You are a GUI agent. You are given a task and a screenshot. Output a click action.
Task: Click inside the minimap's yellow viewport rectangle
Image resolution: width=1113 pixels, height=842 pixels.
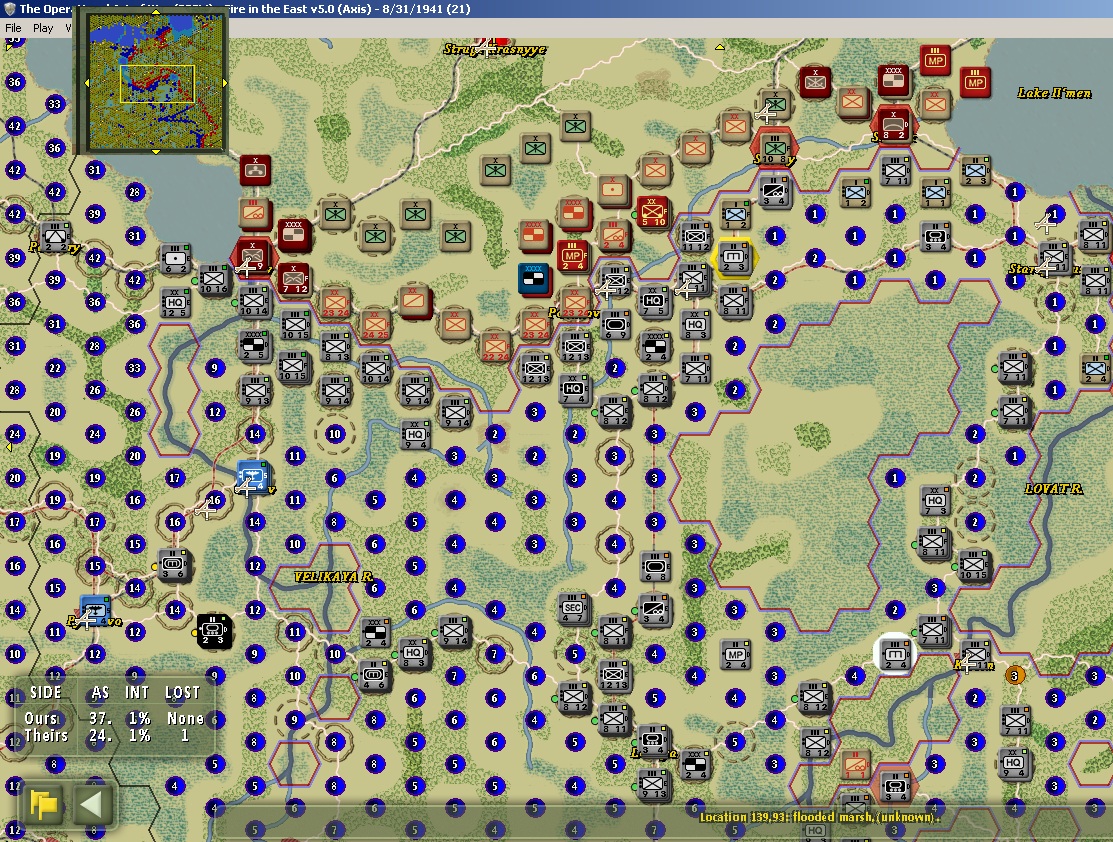[157, 84]
